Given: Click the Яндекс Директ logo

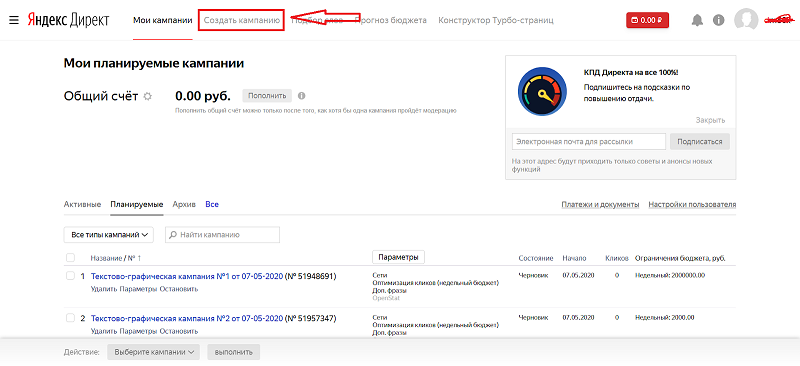Looking at the screenshot, I should [68, 20].
